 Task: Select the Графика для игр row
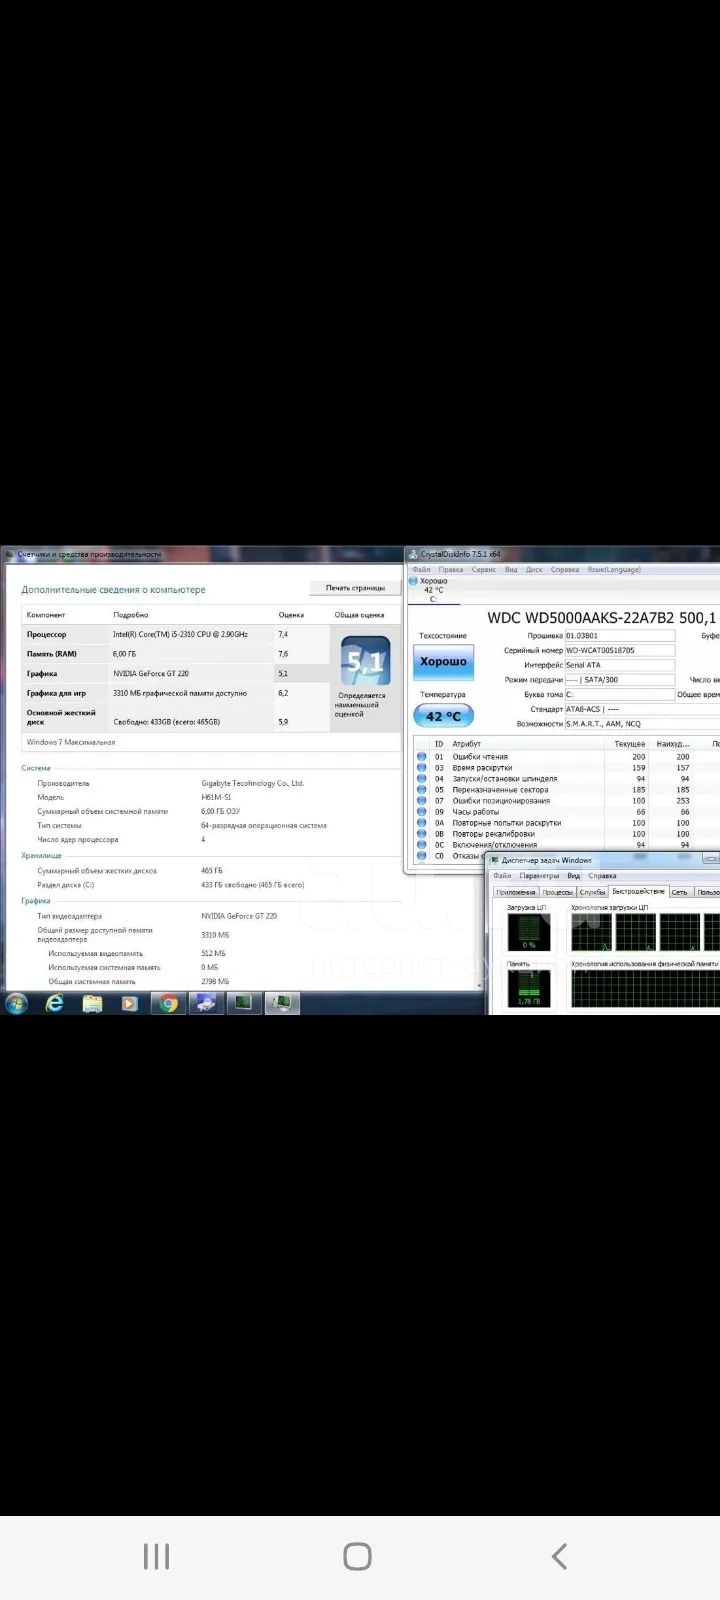click(175, 693)
